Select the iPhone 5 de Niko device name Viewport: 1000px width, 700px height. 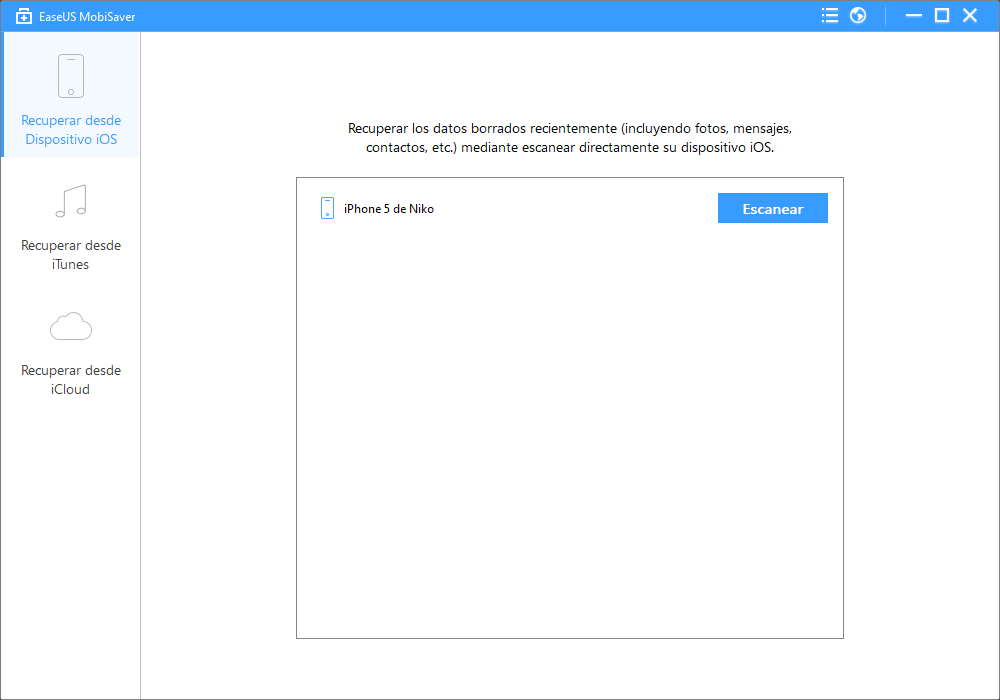click(389, 209)
